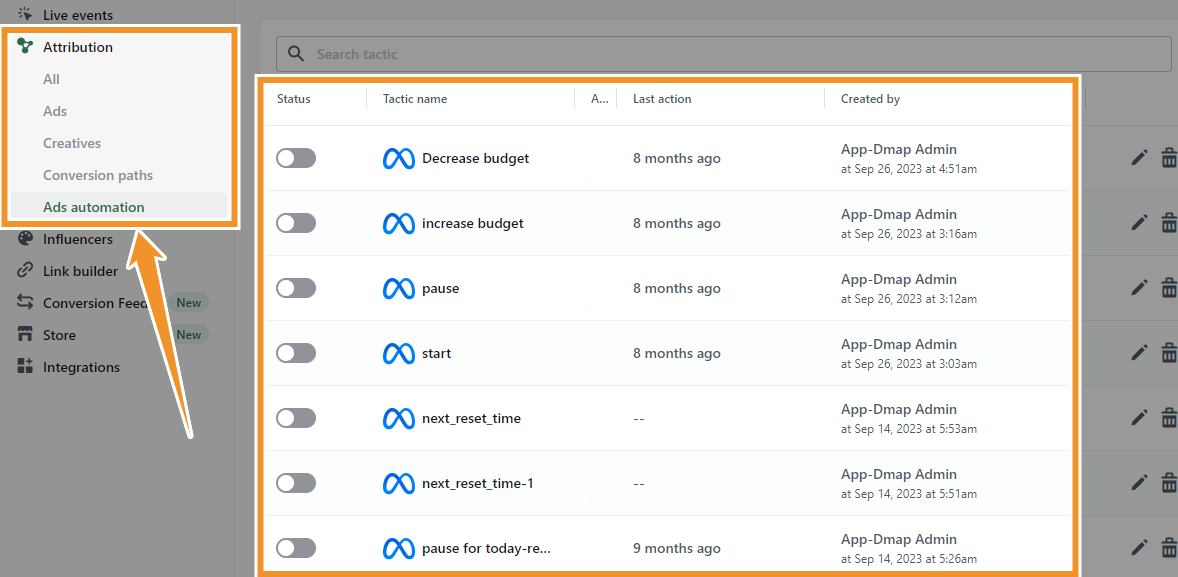Screen dimensions: 1178x577
Task: Collapse the Attribution sidebar section
Action: click(77, 47)
